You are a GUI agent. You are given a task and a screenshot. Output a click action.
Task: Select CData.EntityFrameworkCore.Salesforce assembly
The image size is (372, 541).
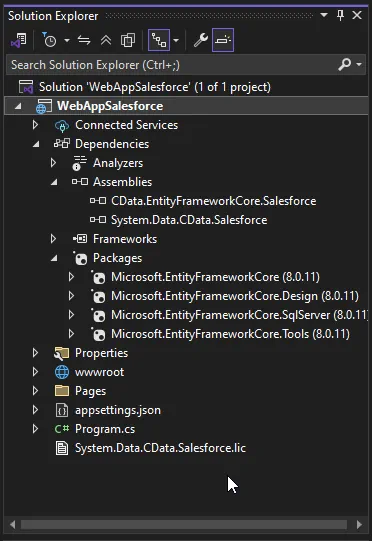(x=214, y=201)
